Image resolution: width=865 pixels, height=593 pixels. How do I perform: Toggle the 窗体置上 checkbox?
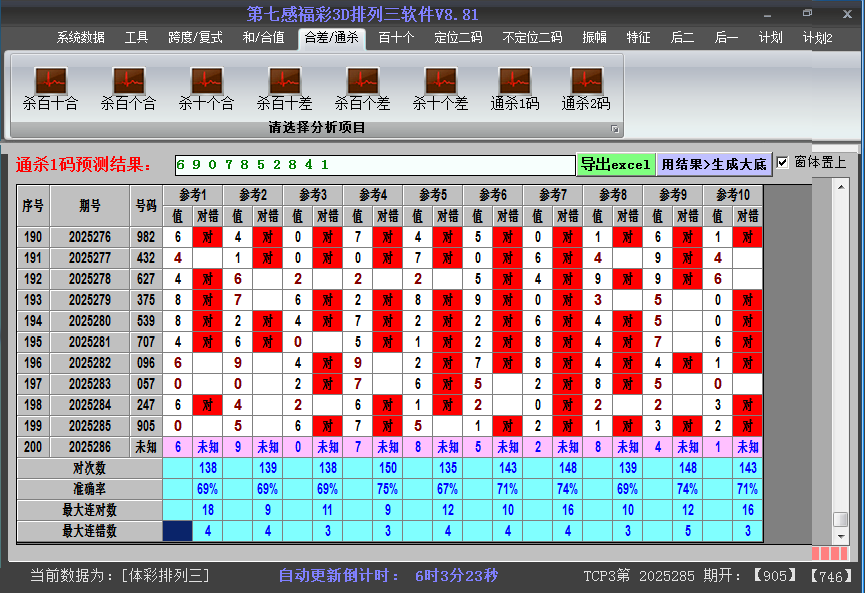(x=783, y=163)
